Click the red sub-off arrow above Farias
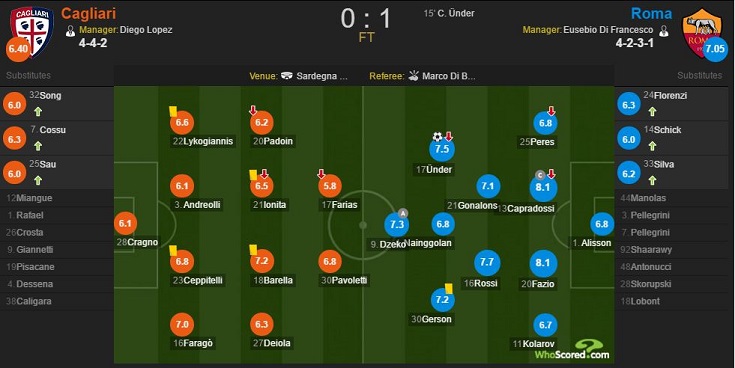The width and height of the screenshot is (735, 368). pyautogui.click(x=321, y=174)
